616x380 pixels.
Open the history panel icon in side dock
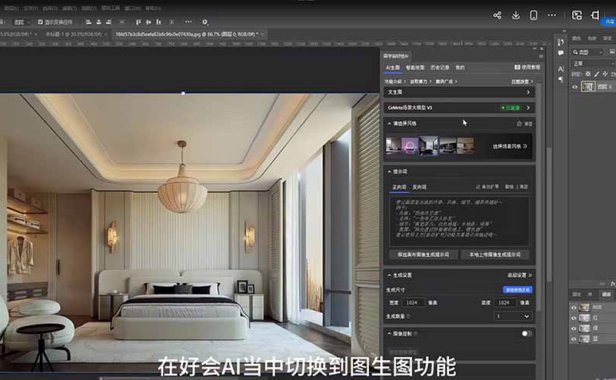tap(561, 42)
